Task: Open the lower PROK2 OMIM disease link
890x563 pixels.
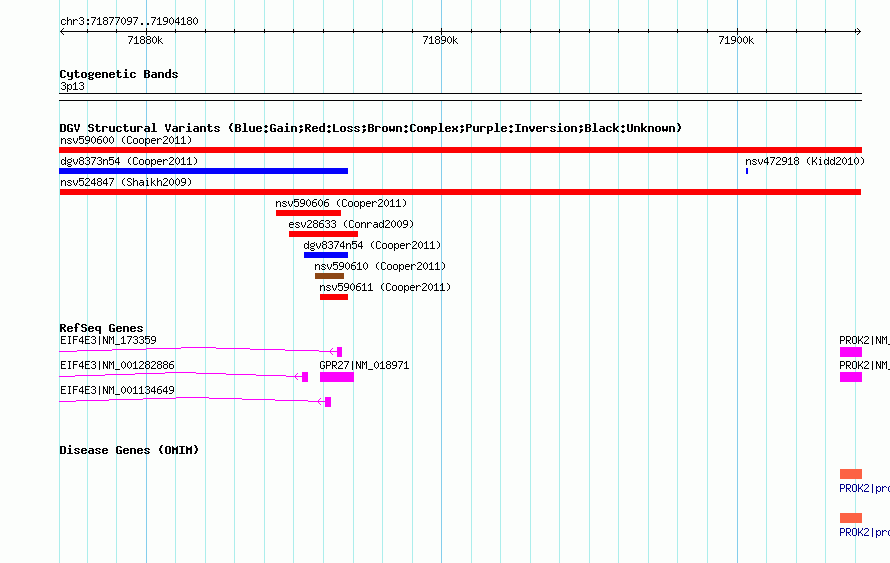Action: [x=864, y=532]
